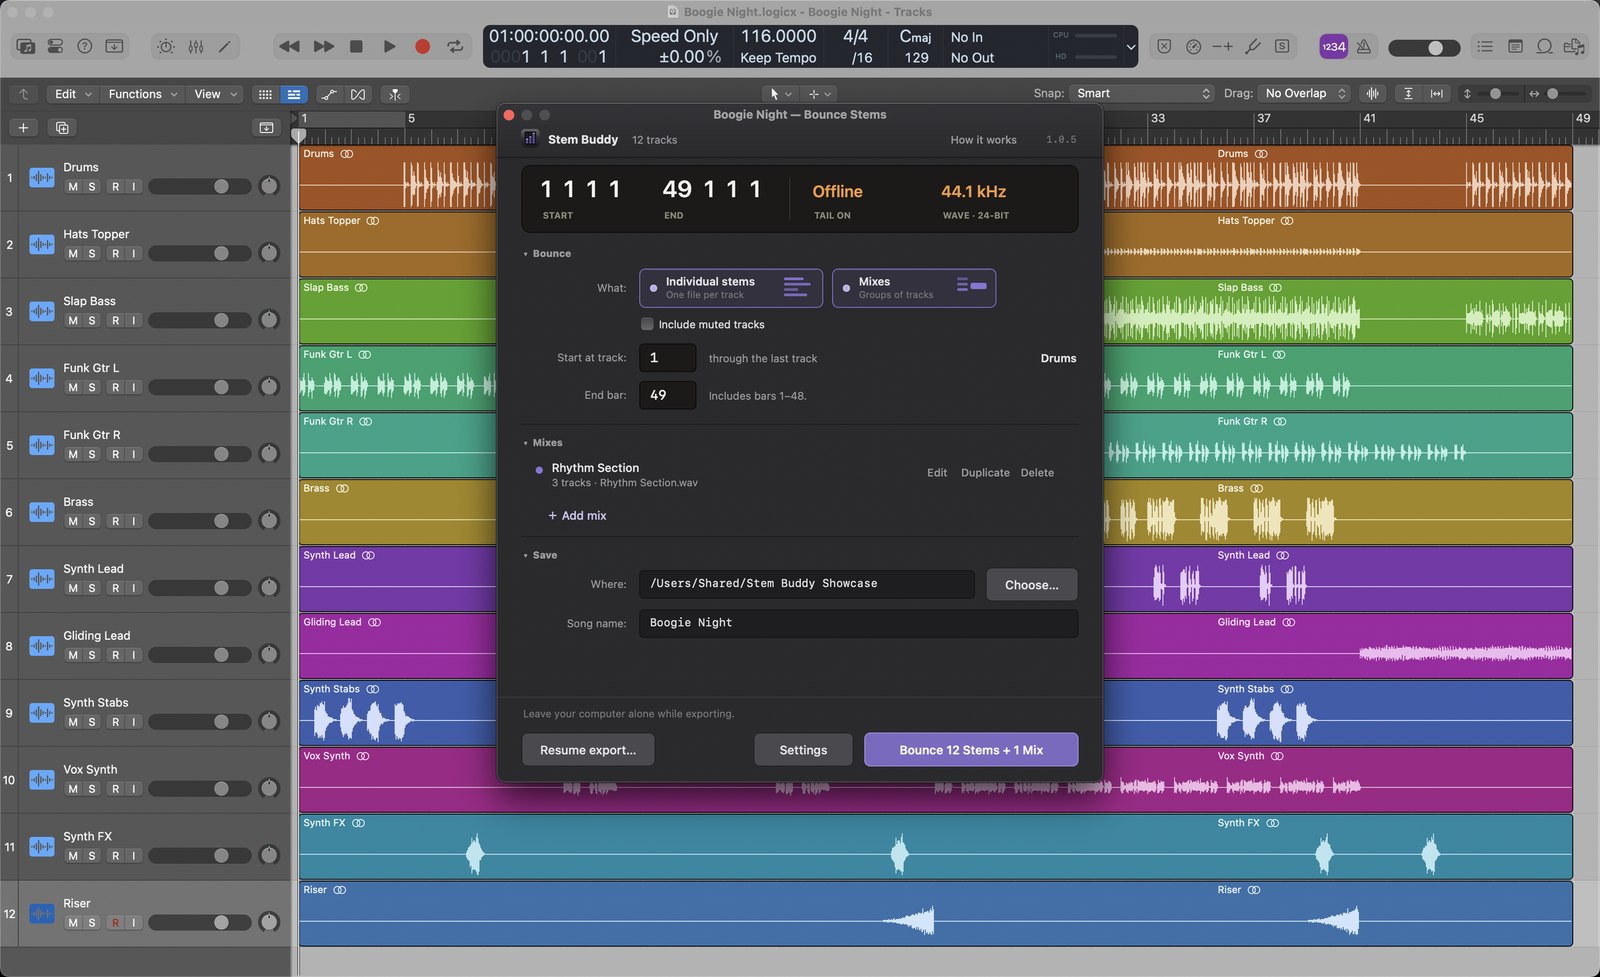Viewport: 1600px width, 977px height.
Task: Collapse the Save section
Action: (x=540, y=555)
